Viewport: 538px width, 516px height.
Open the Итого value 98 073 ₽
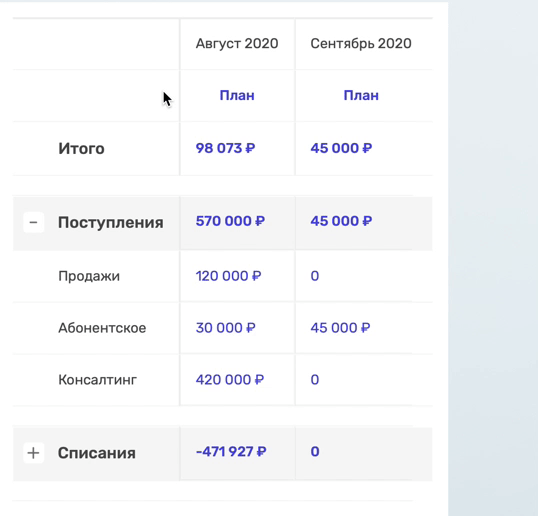pos(225,148)
